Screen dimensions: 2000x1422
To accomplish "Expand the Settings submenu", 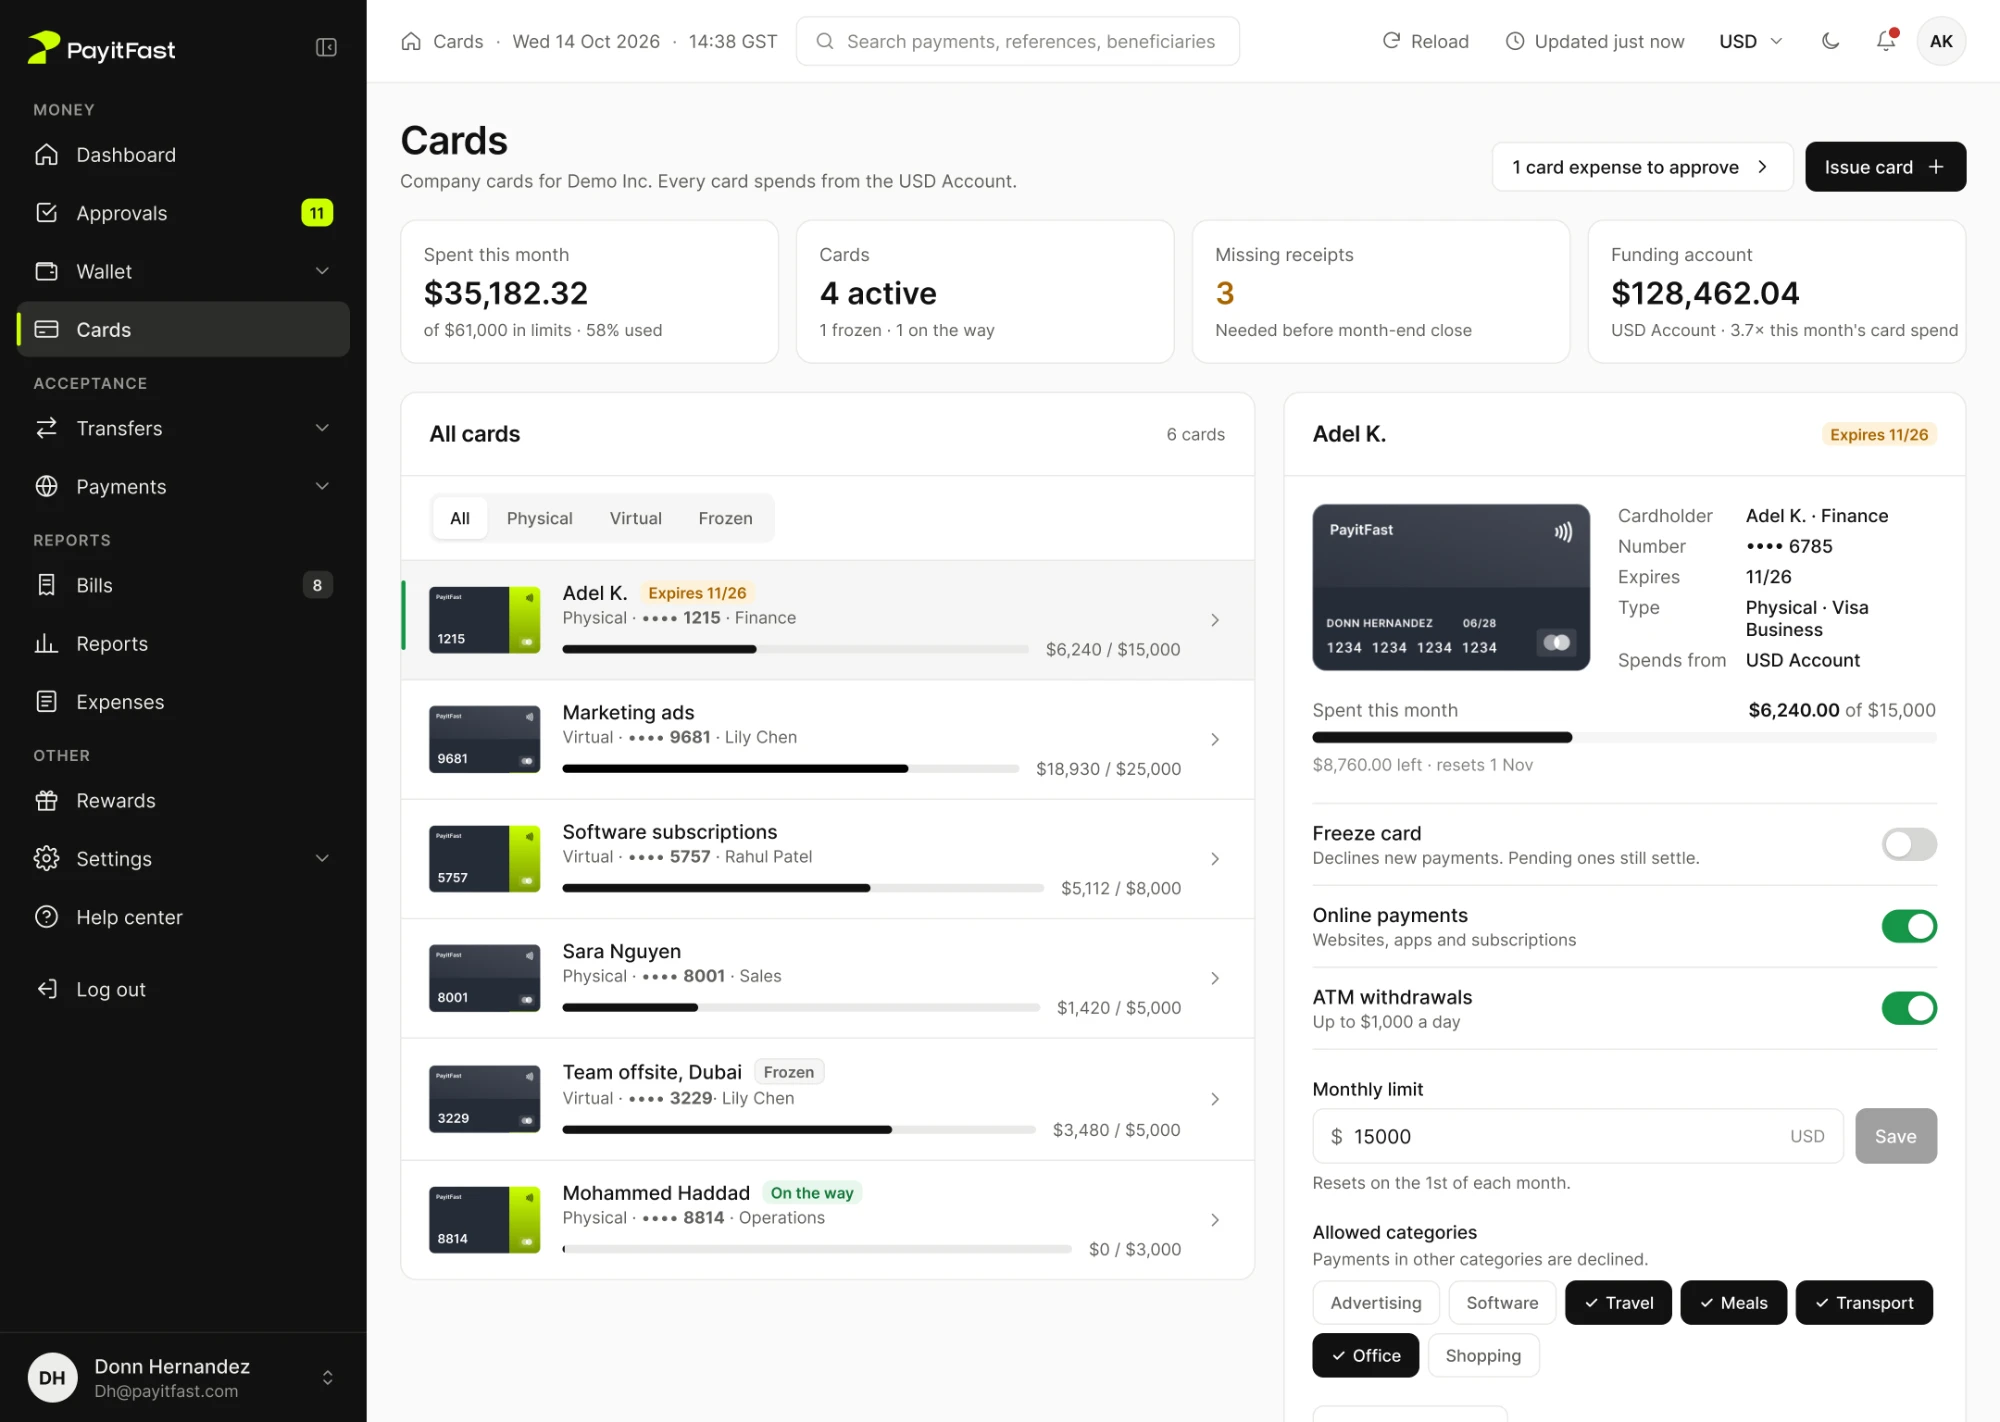I will tap(322, 859).
